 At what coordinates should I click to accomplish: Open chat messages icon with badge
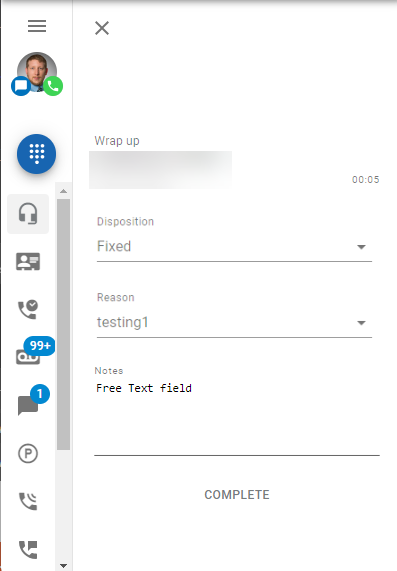(28, 405)
